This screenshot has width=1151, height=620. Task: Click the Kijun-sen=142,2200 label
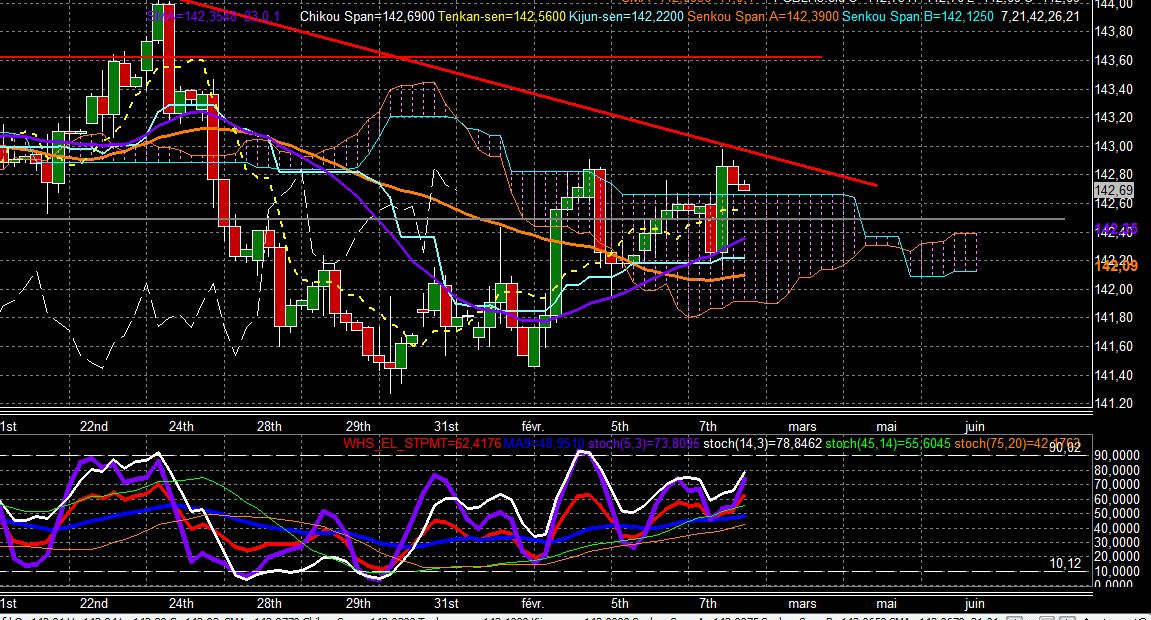(626, 16)
